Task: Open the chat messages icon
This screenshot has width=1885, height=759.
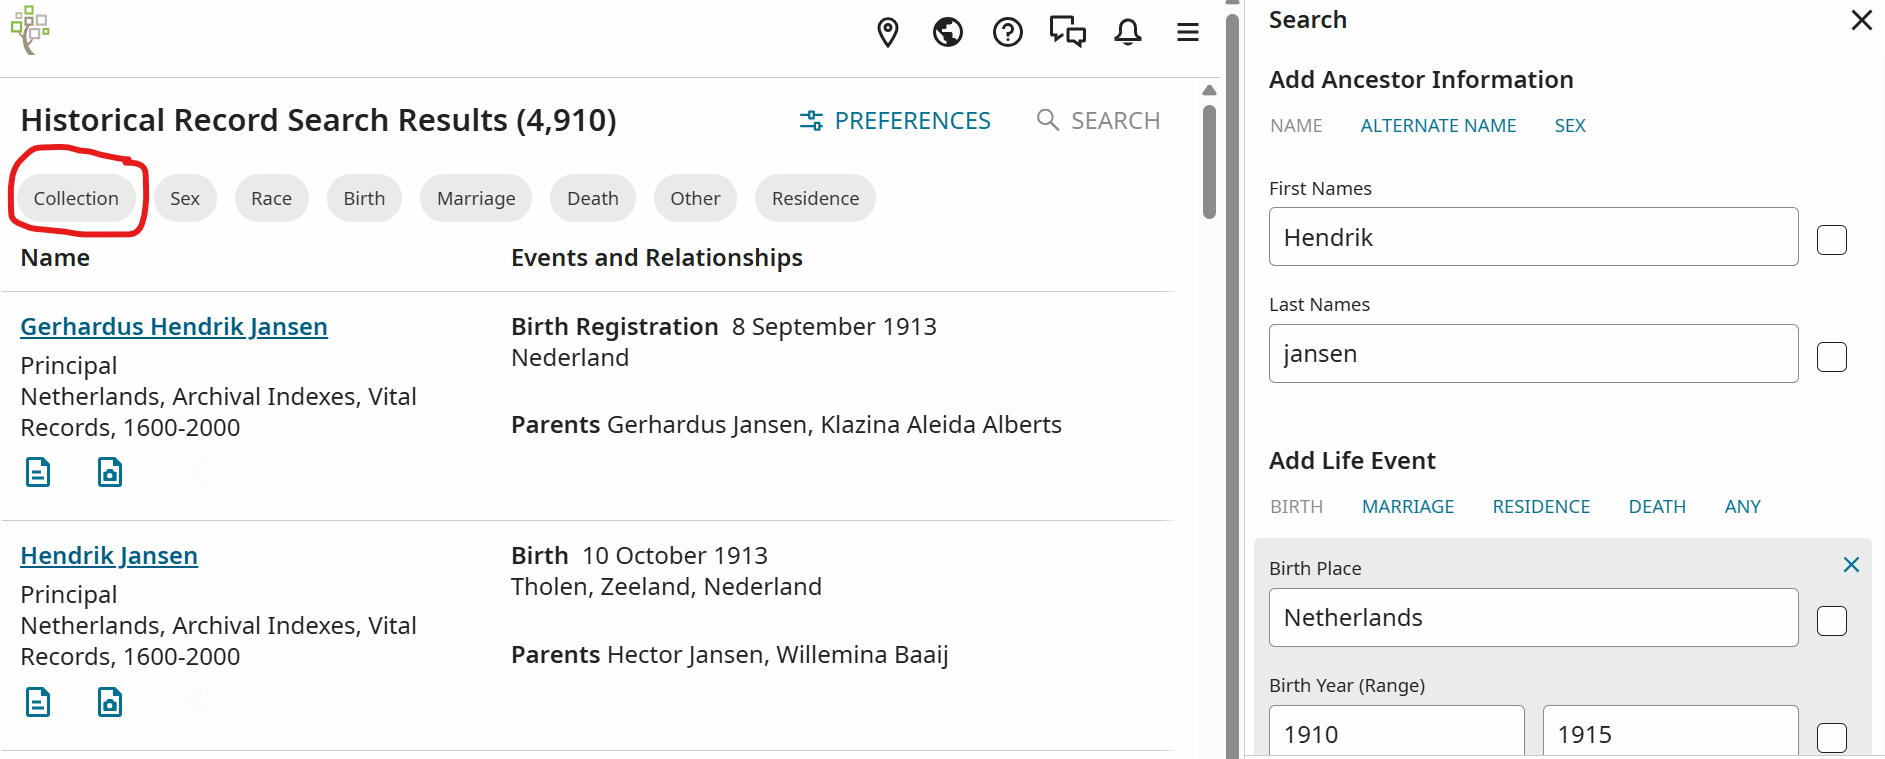Action: 1067,33
